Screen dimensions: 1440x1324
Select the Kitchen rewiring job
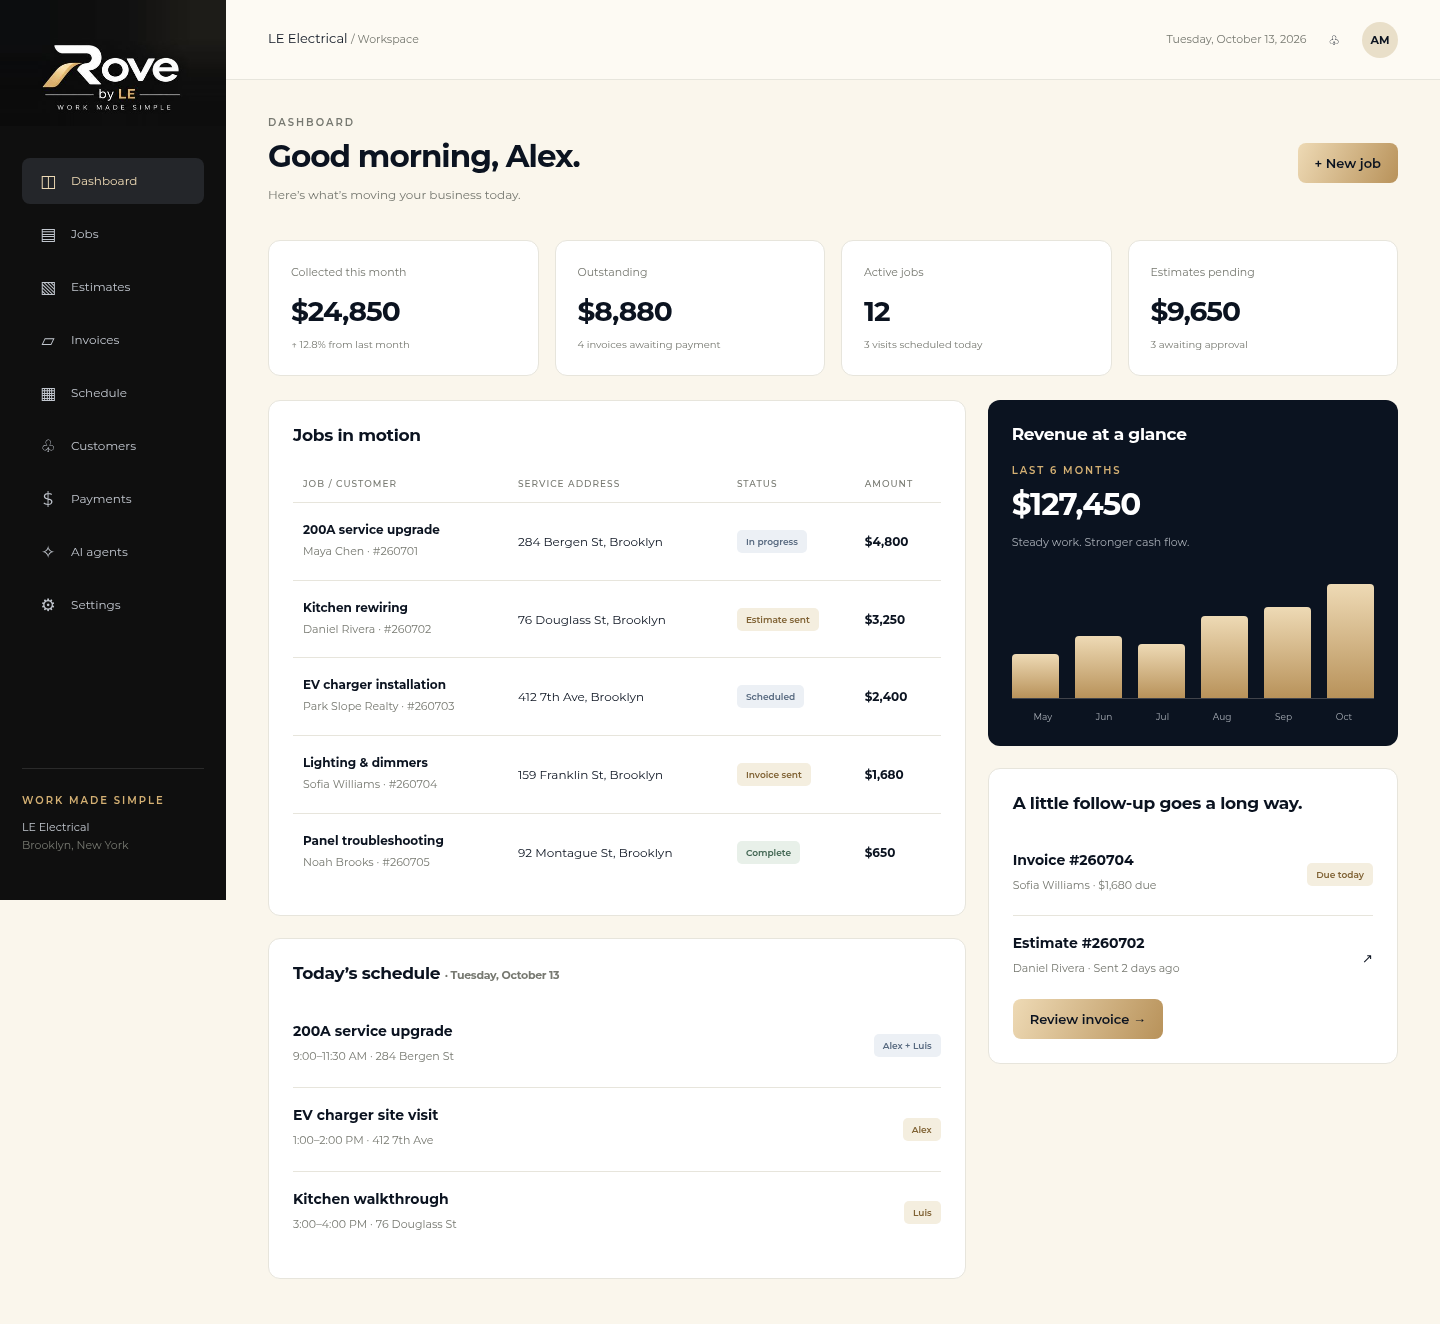(x=617, y=619)
